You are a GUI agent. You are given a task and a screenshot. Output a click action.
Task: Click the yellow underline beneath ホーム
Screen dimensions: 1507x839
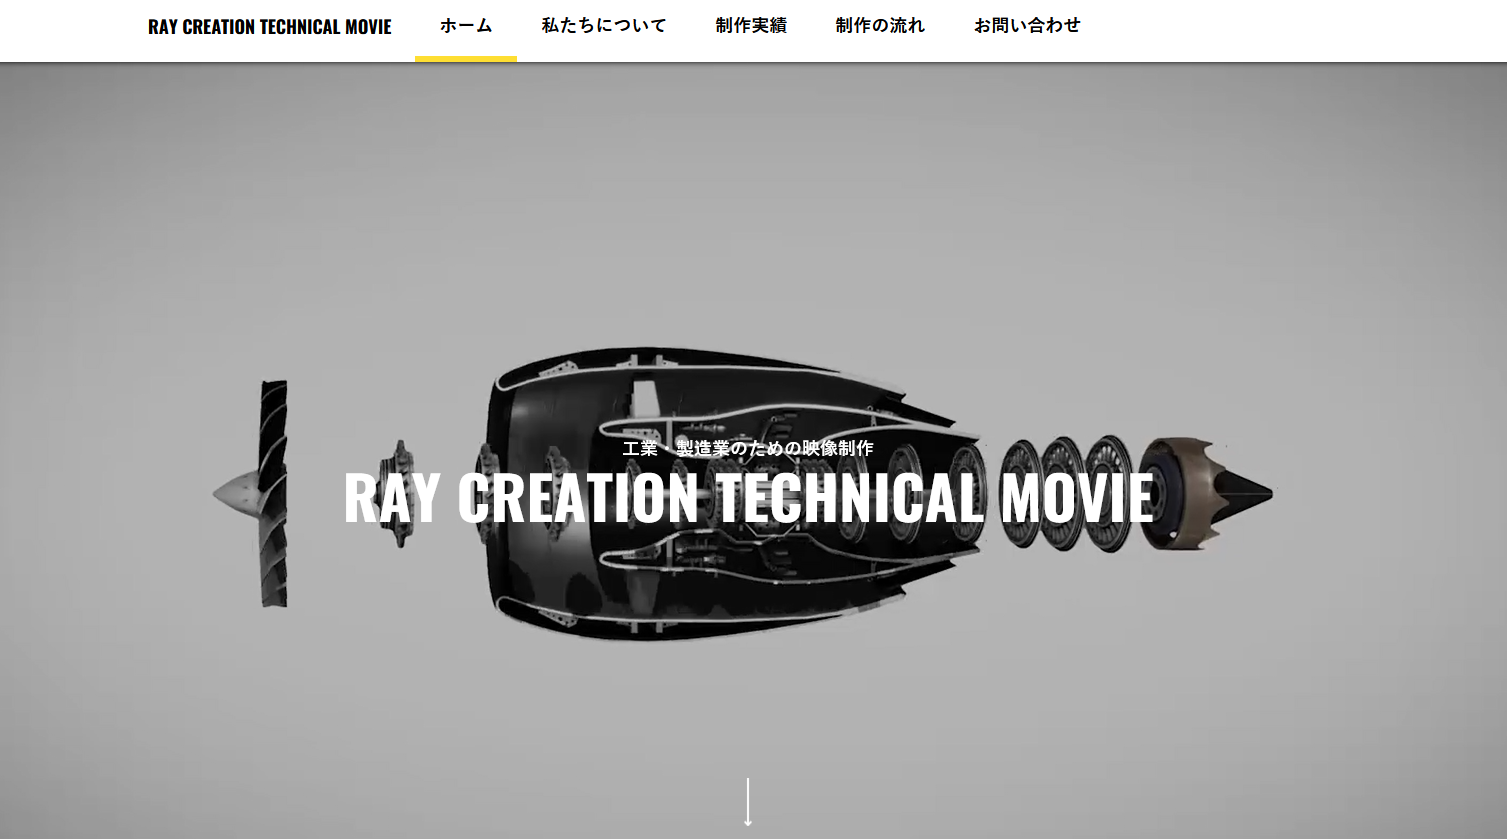pos(466,58)
